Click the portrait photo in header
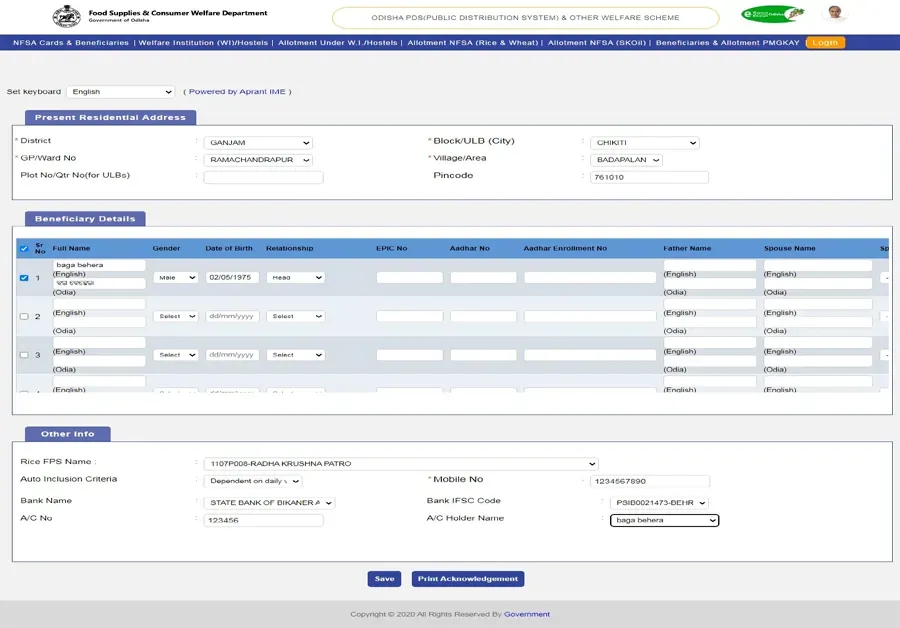The height and width of the screenshot is (628, 900). pyautogui.click(x=835, y=13)
